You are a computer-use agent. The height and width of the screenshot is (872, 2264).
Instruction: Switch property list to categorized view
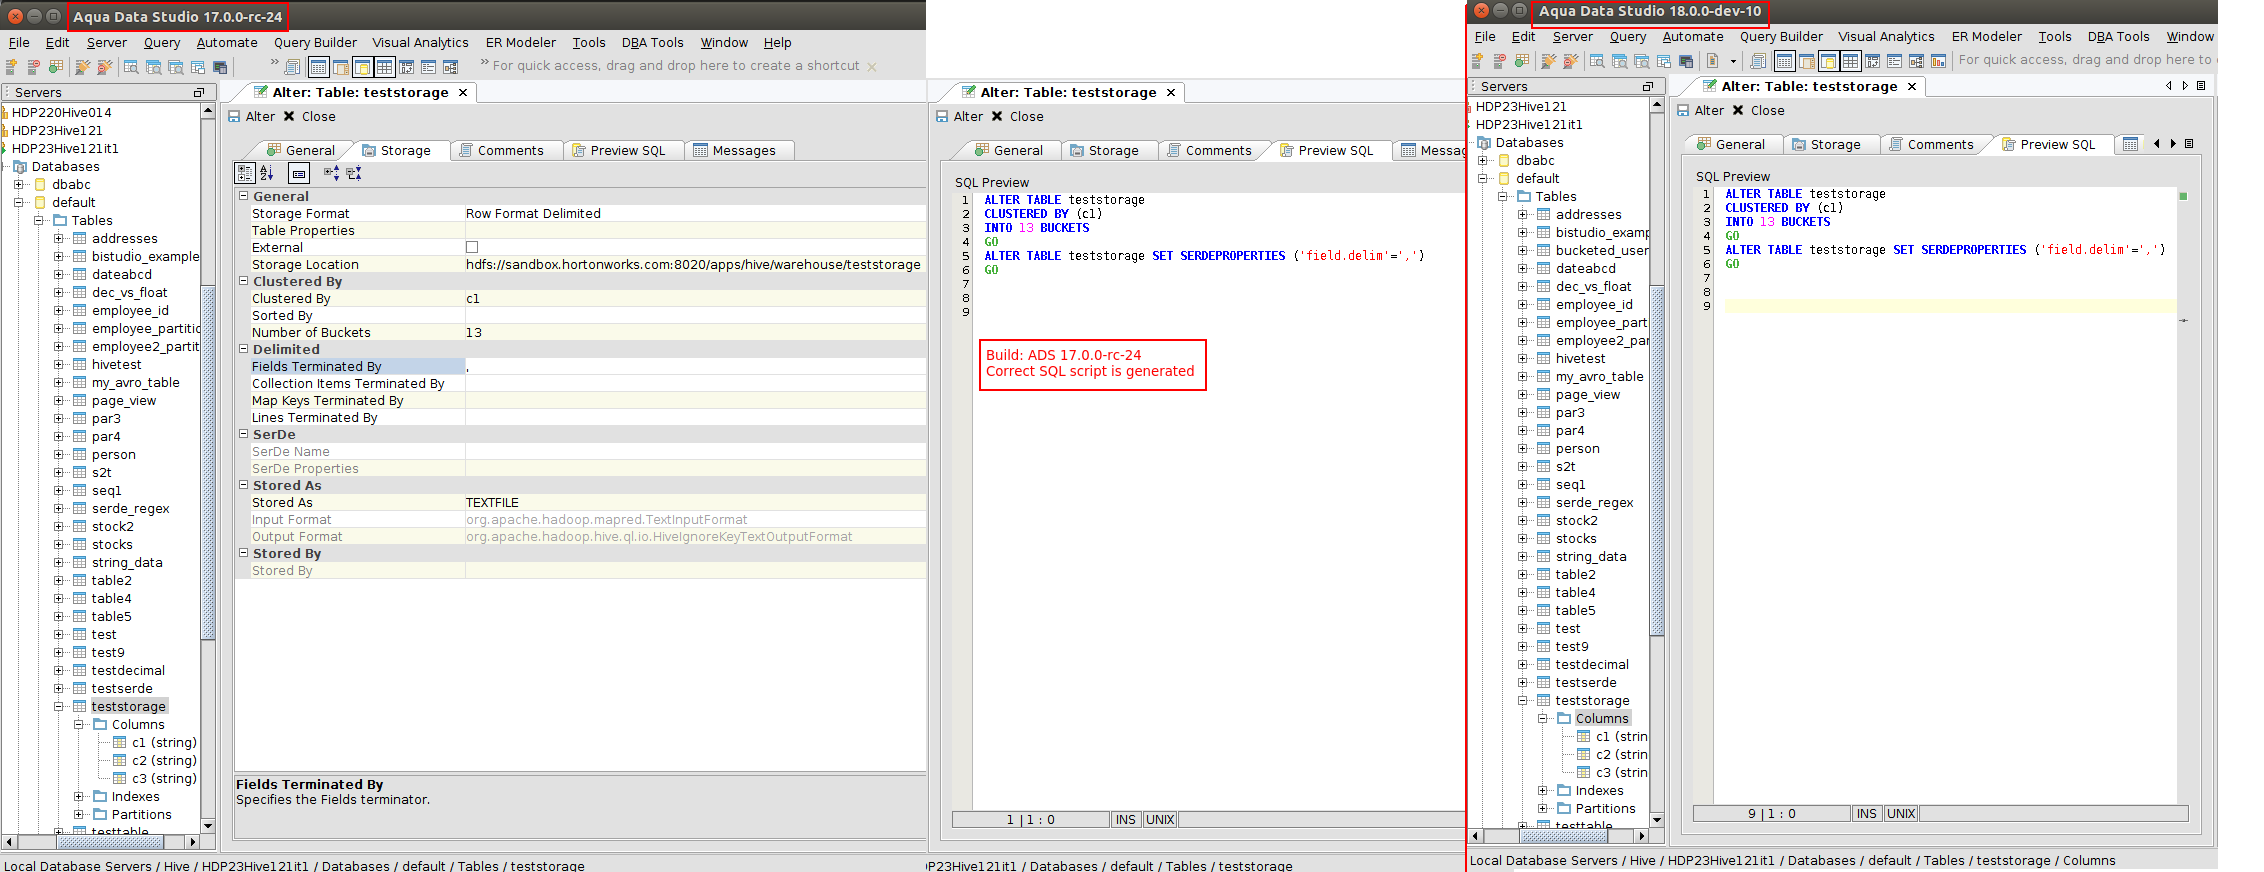coord(245,173)
